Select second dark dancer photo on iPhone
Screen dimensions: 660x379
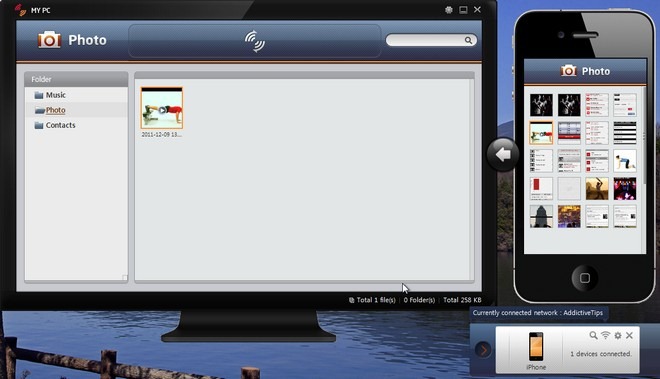(569, 105)
